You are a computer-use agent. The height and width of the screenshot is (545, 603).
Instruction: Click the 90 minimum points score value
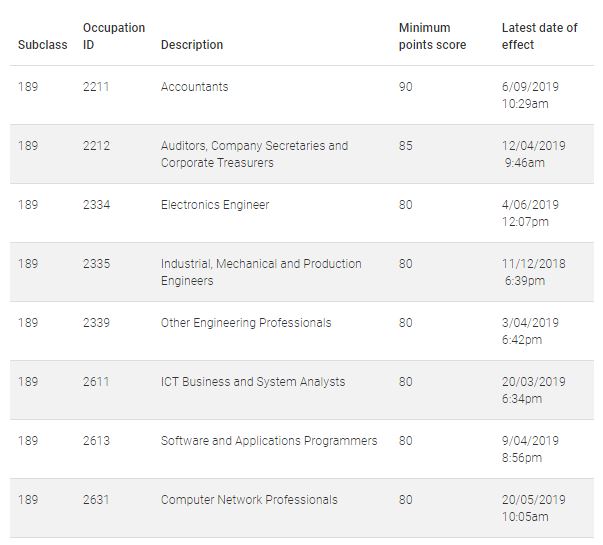coord(405,87)
